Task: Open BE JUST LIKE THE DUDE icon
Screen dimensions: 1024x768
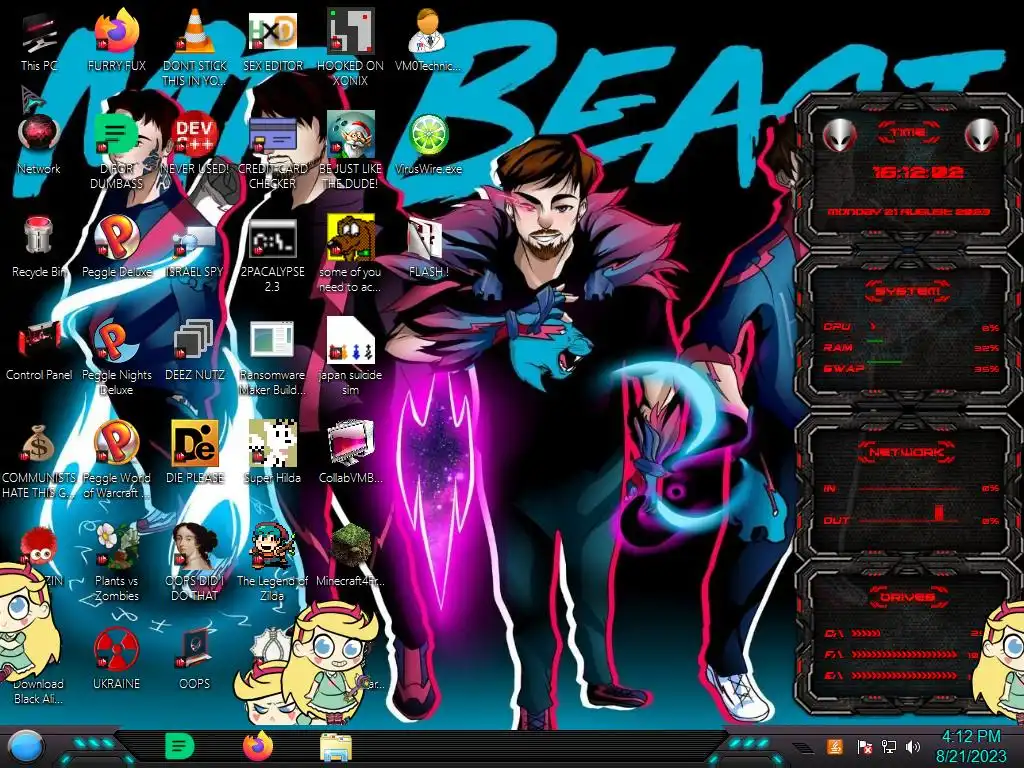Action: point(350,150)
